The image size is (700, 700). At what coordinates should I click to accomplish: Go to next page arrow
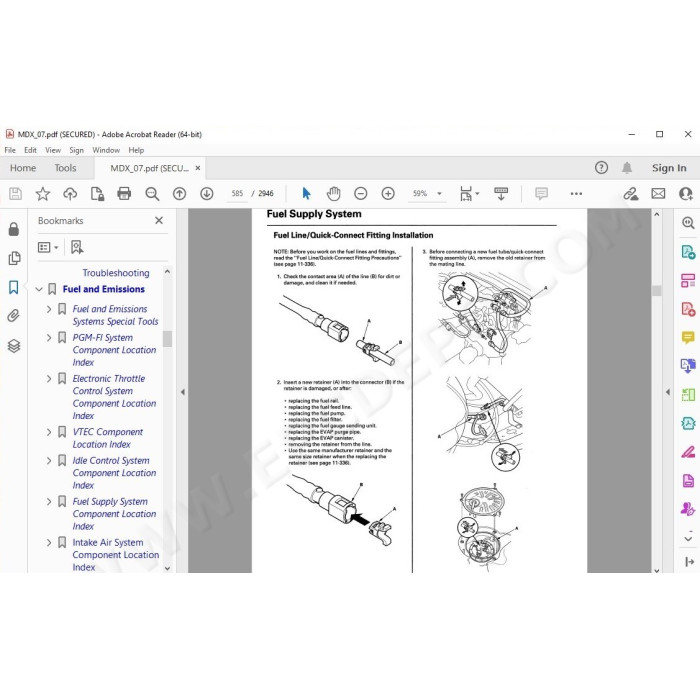pos(207,194)
